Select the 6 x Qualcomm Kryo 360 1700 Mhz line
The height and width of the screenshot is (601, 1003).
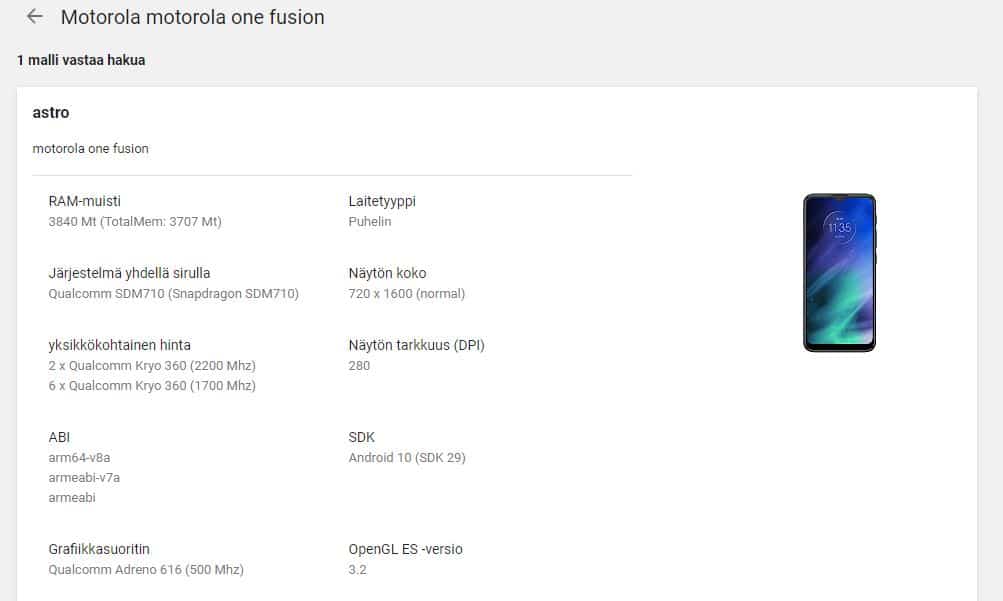click(x=152, y=386)
